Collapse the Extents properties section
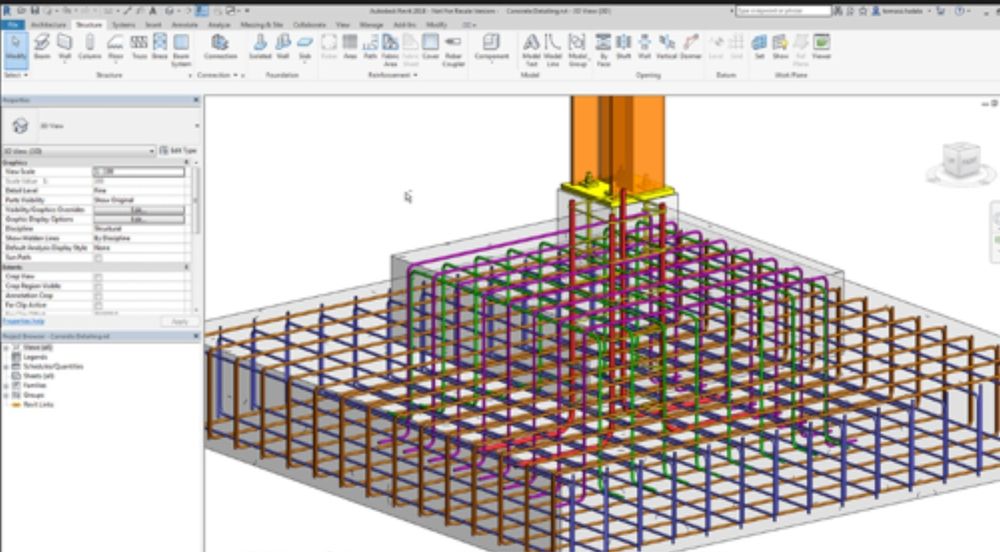The image size is (1000, 552). pos(187,267)
